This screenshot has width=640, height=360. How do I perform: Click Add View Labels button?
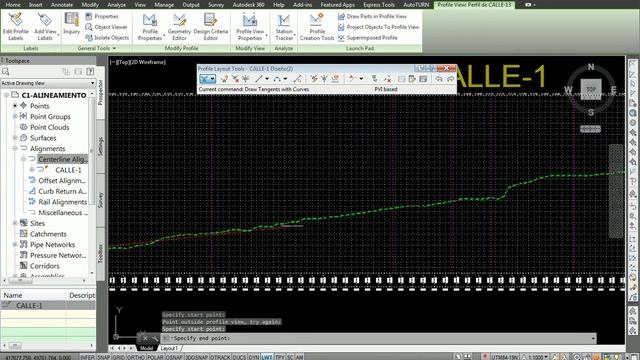pyautogui.click(x=45, y=26)
